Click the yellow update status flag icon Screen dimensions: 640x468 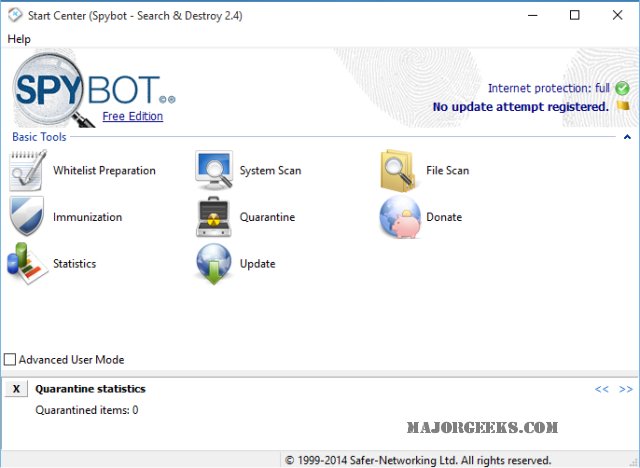(x=623, y=106)
